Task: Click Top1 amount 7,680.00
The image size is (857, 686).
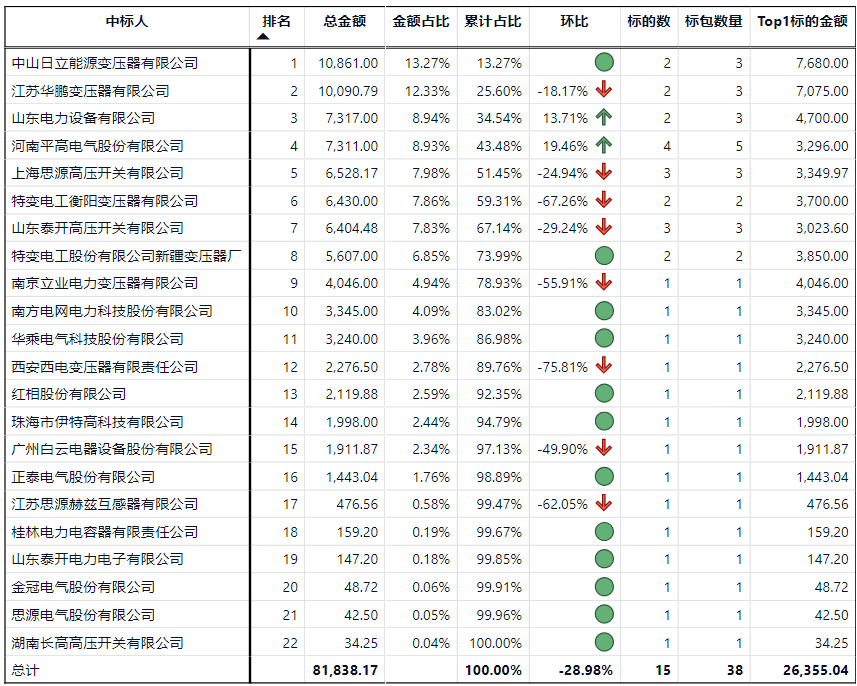Action: [822, 63]
